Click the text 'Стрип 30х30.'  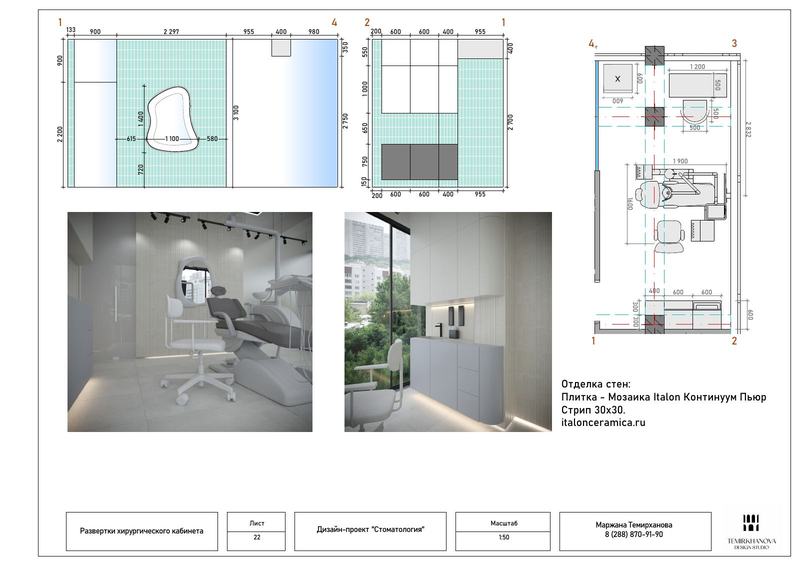593,410
